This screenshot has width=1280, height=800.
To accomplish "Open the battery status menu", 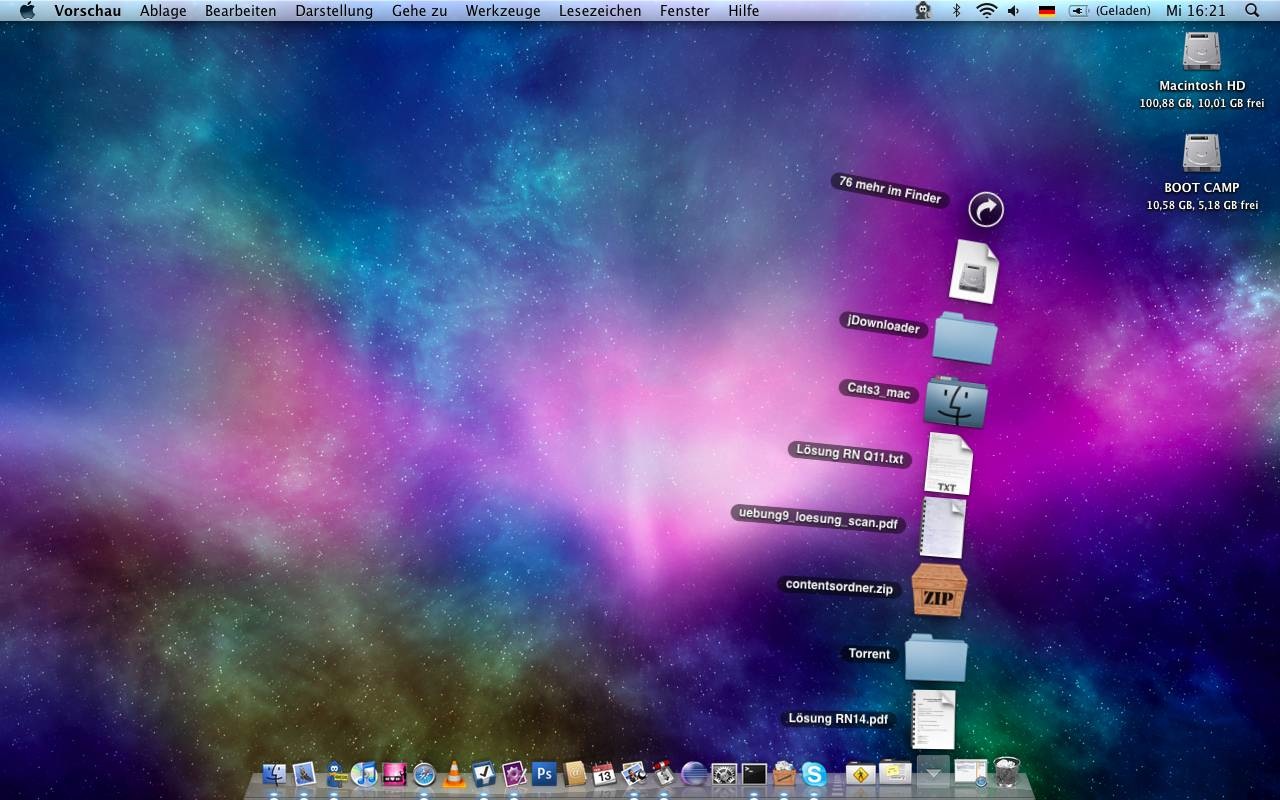I will point(1078,11).
